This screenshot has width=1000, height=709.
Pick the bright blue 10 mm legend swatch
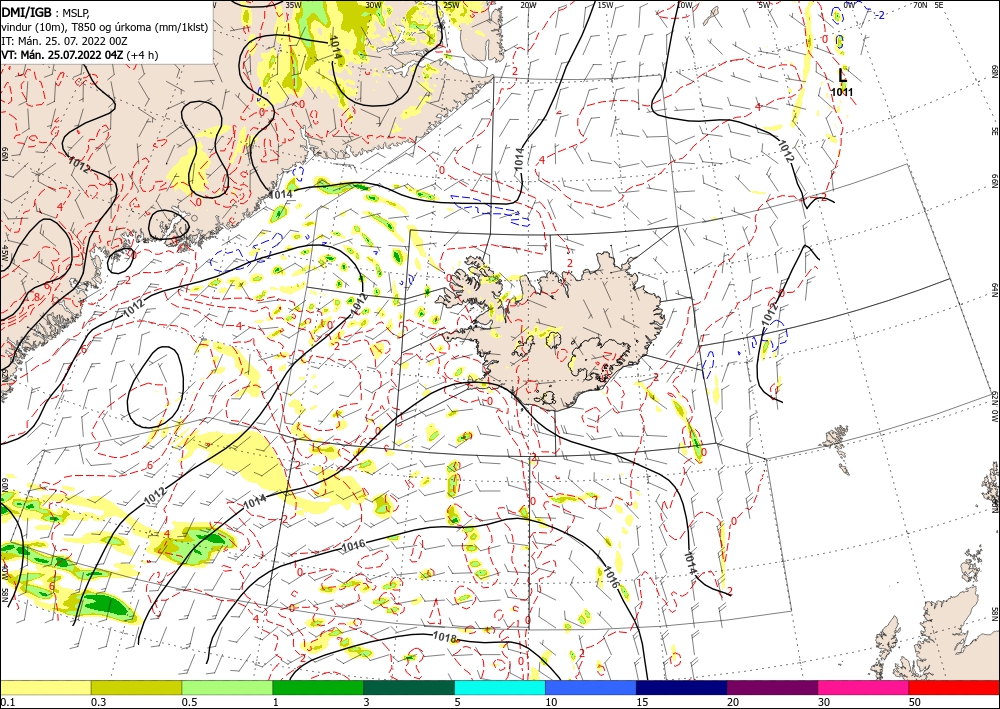click(591, 687)
